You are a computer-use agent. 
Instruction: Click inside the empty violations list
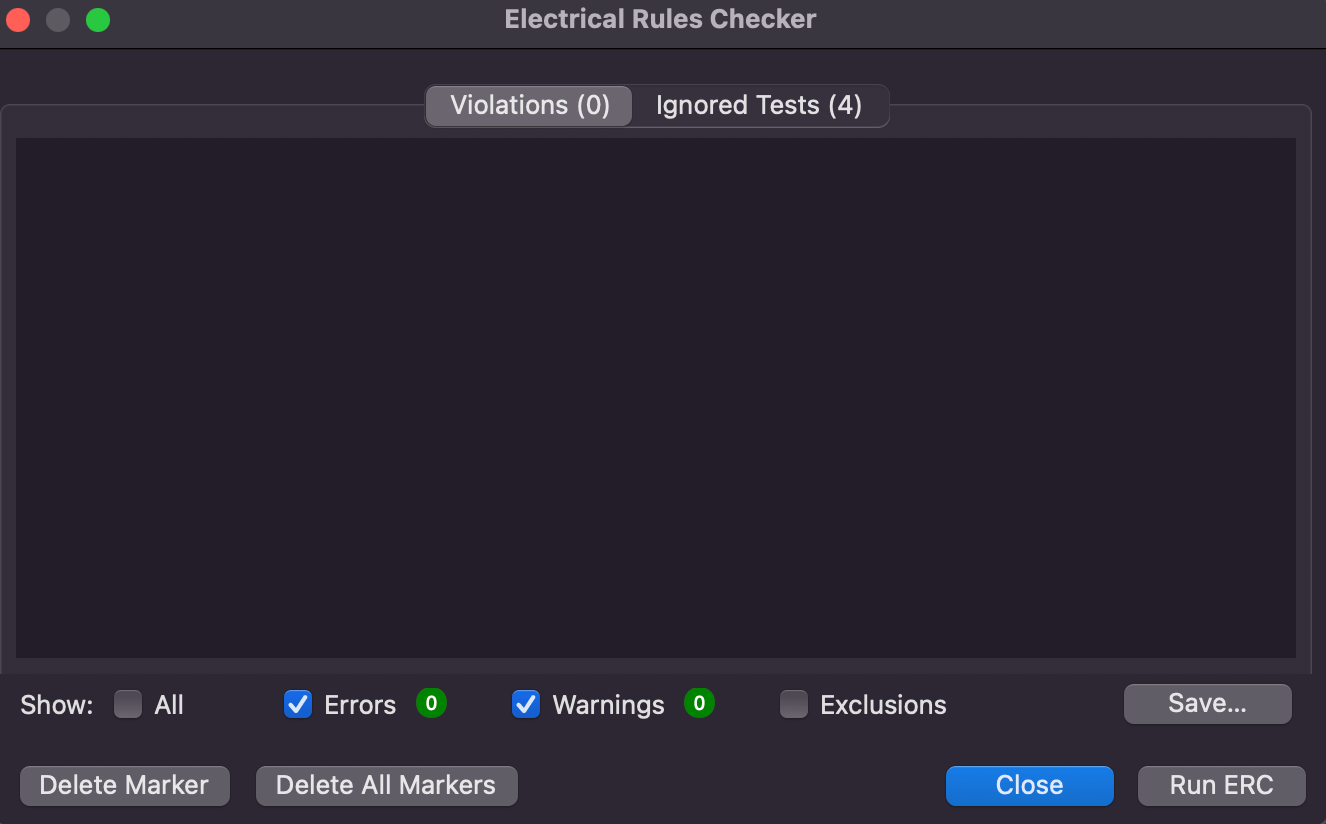click(655, 398)
